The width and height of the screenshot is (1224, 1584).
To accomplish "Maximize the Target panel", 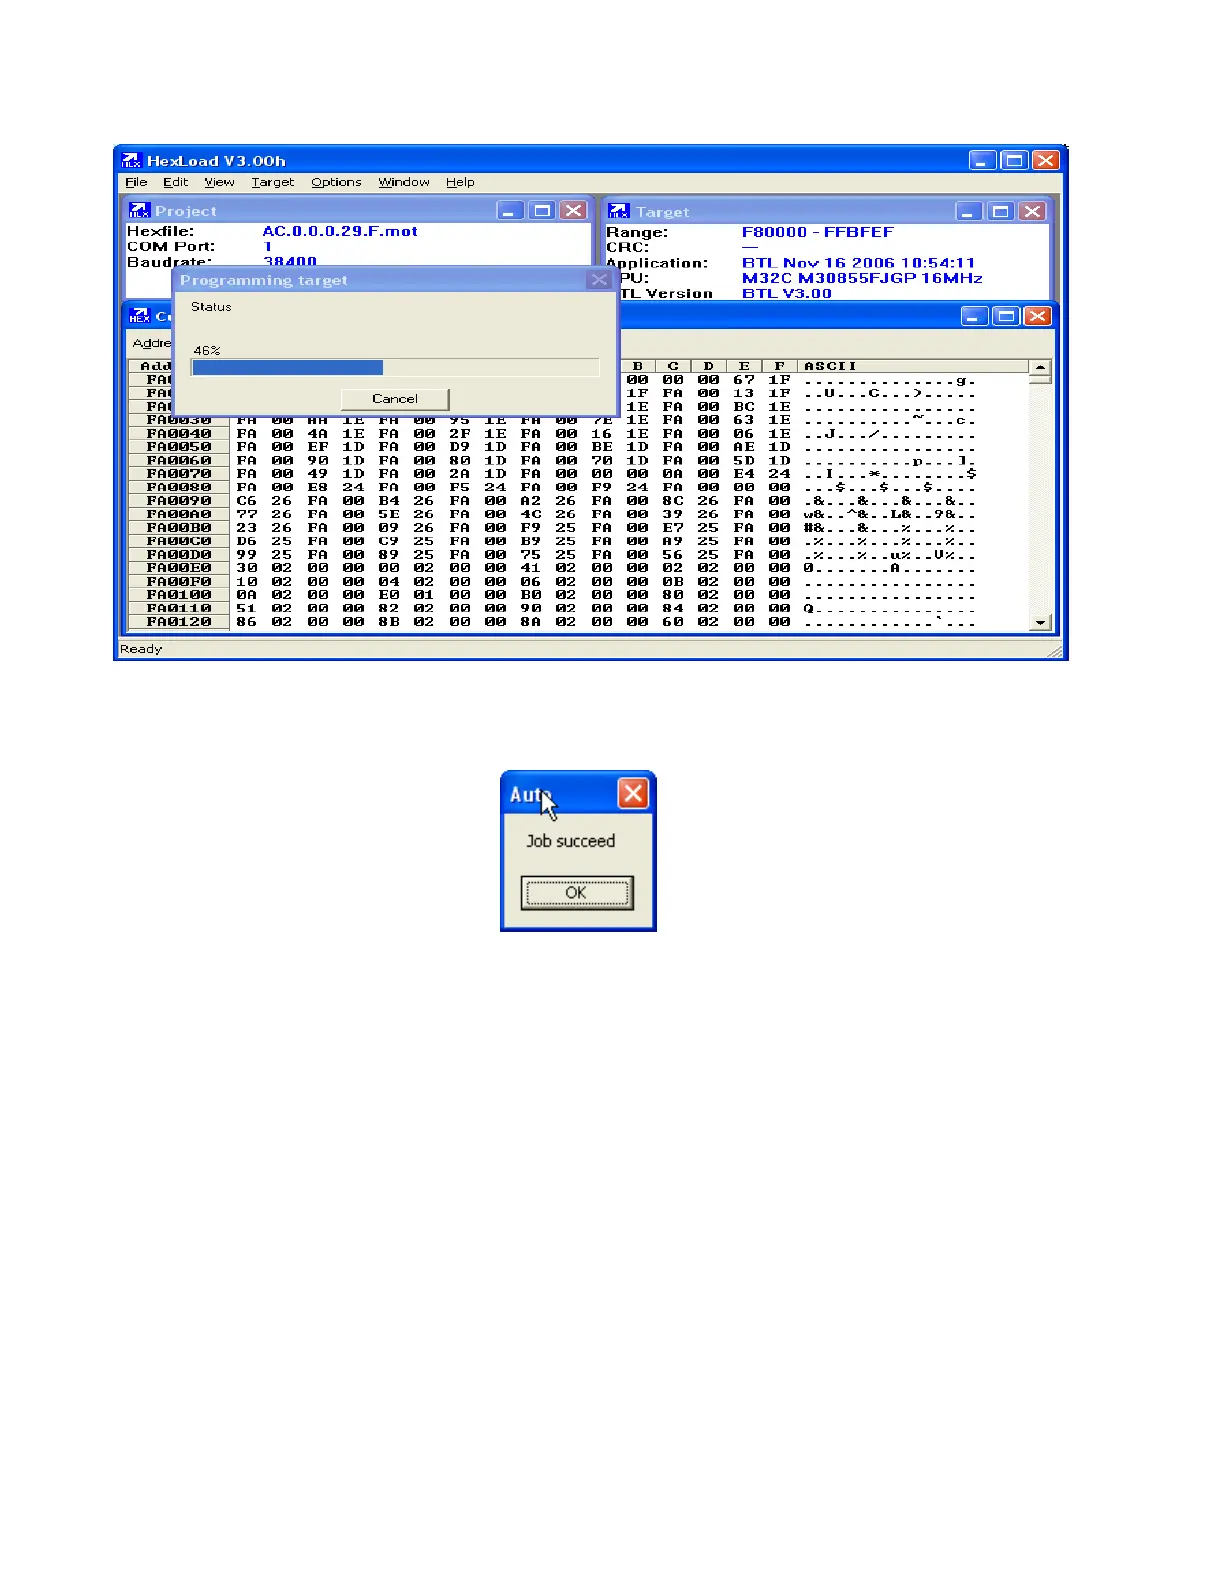I will point(1000,211).
